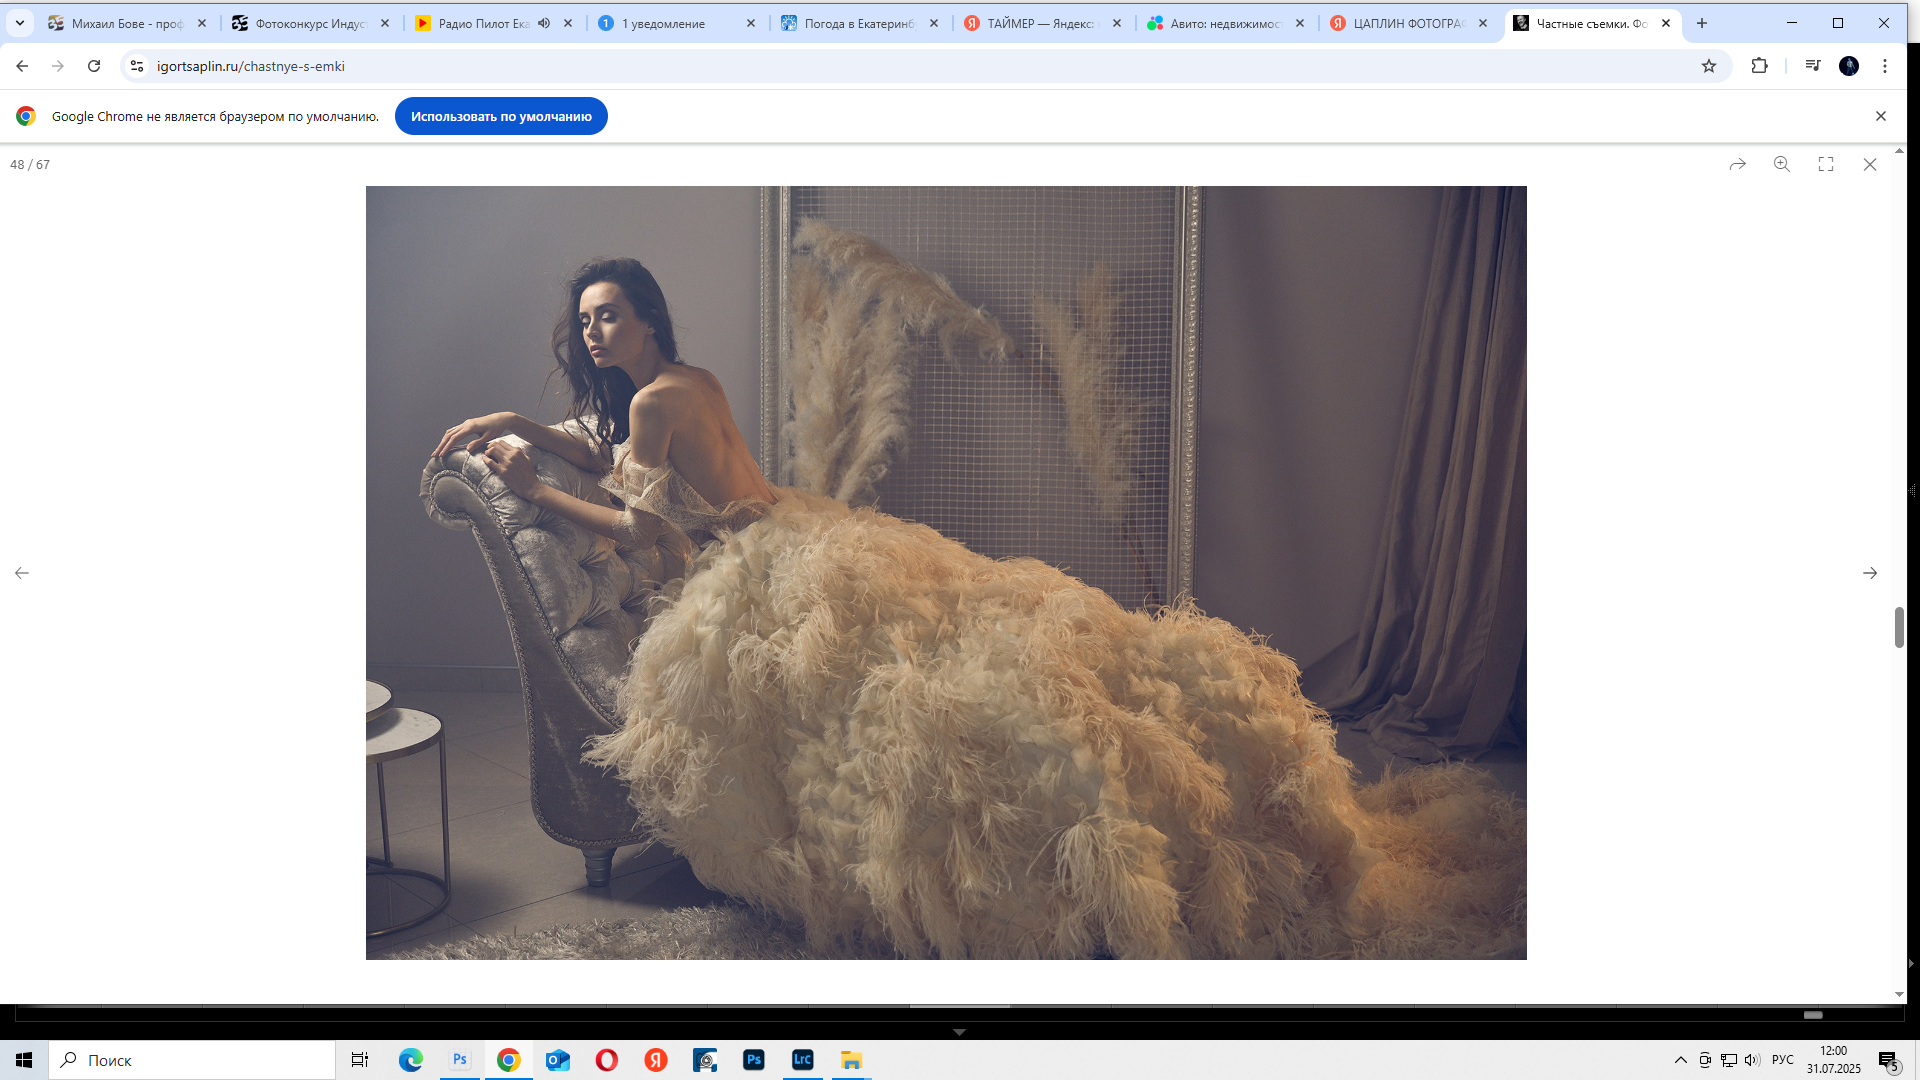
Task: Open the media control toolbar icon
Action: pos(1812,66)
